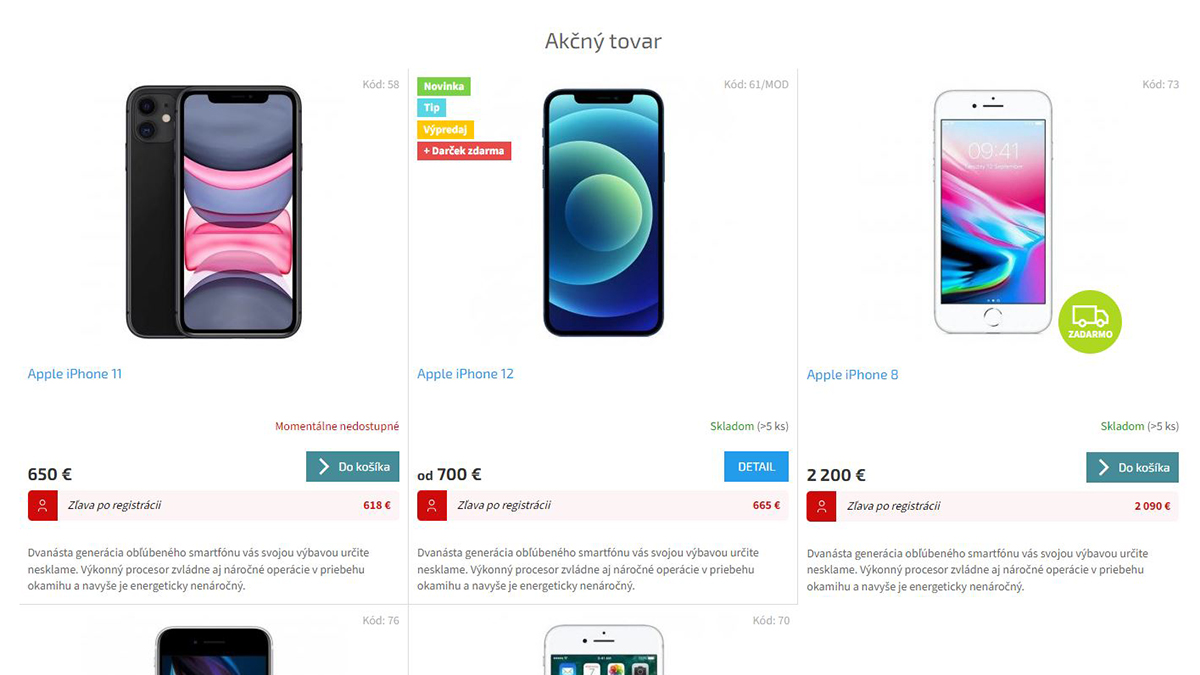Click the red user icon under iPhone 12

click(x=432, y=506)
